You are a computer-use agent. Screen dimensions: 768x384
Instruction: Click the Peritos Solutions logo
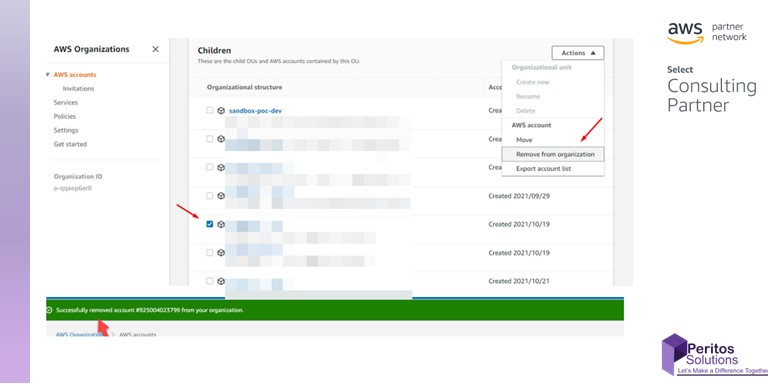pyautogui.click(x=715, y=356)
